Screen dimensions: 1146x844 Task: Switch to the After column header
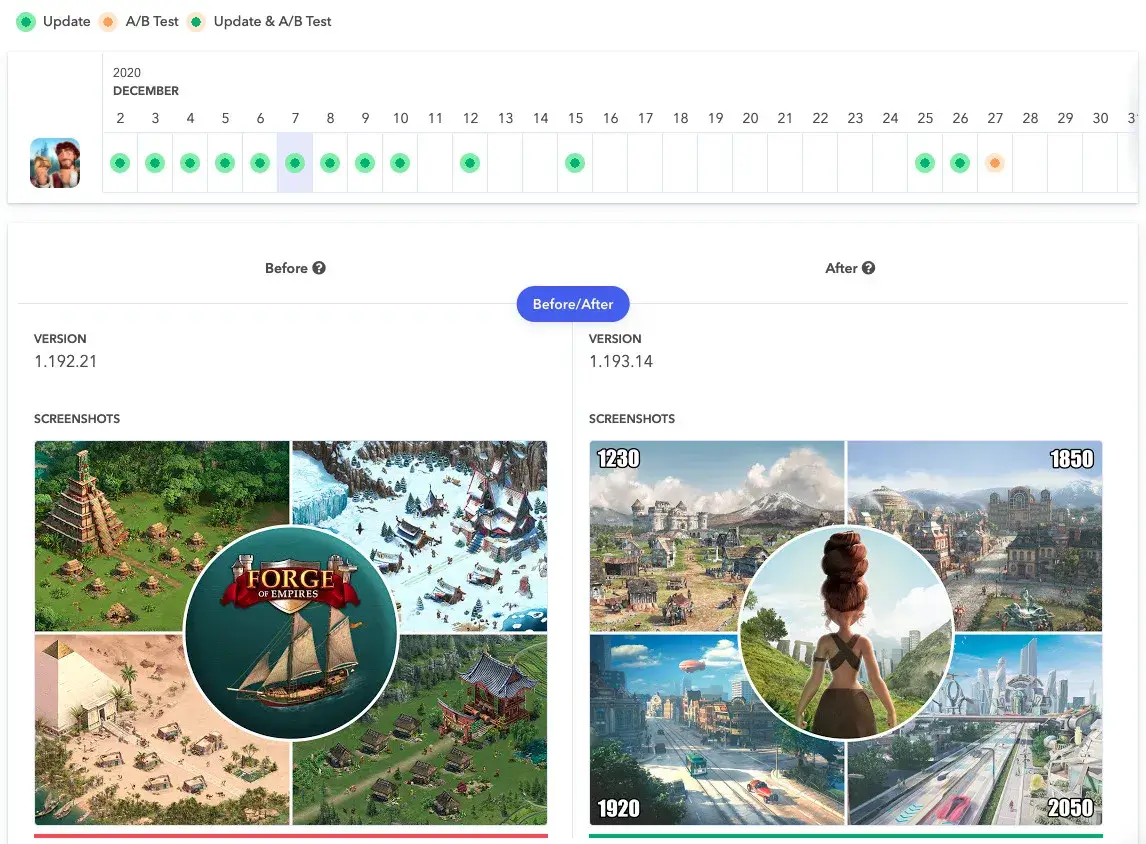(x=841, y=268)
